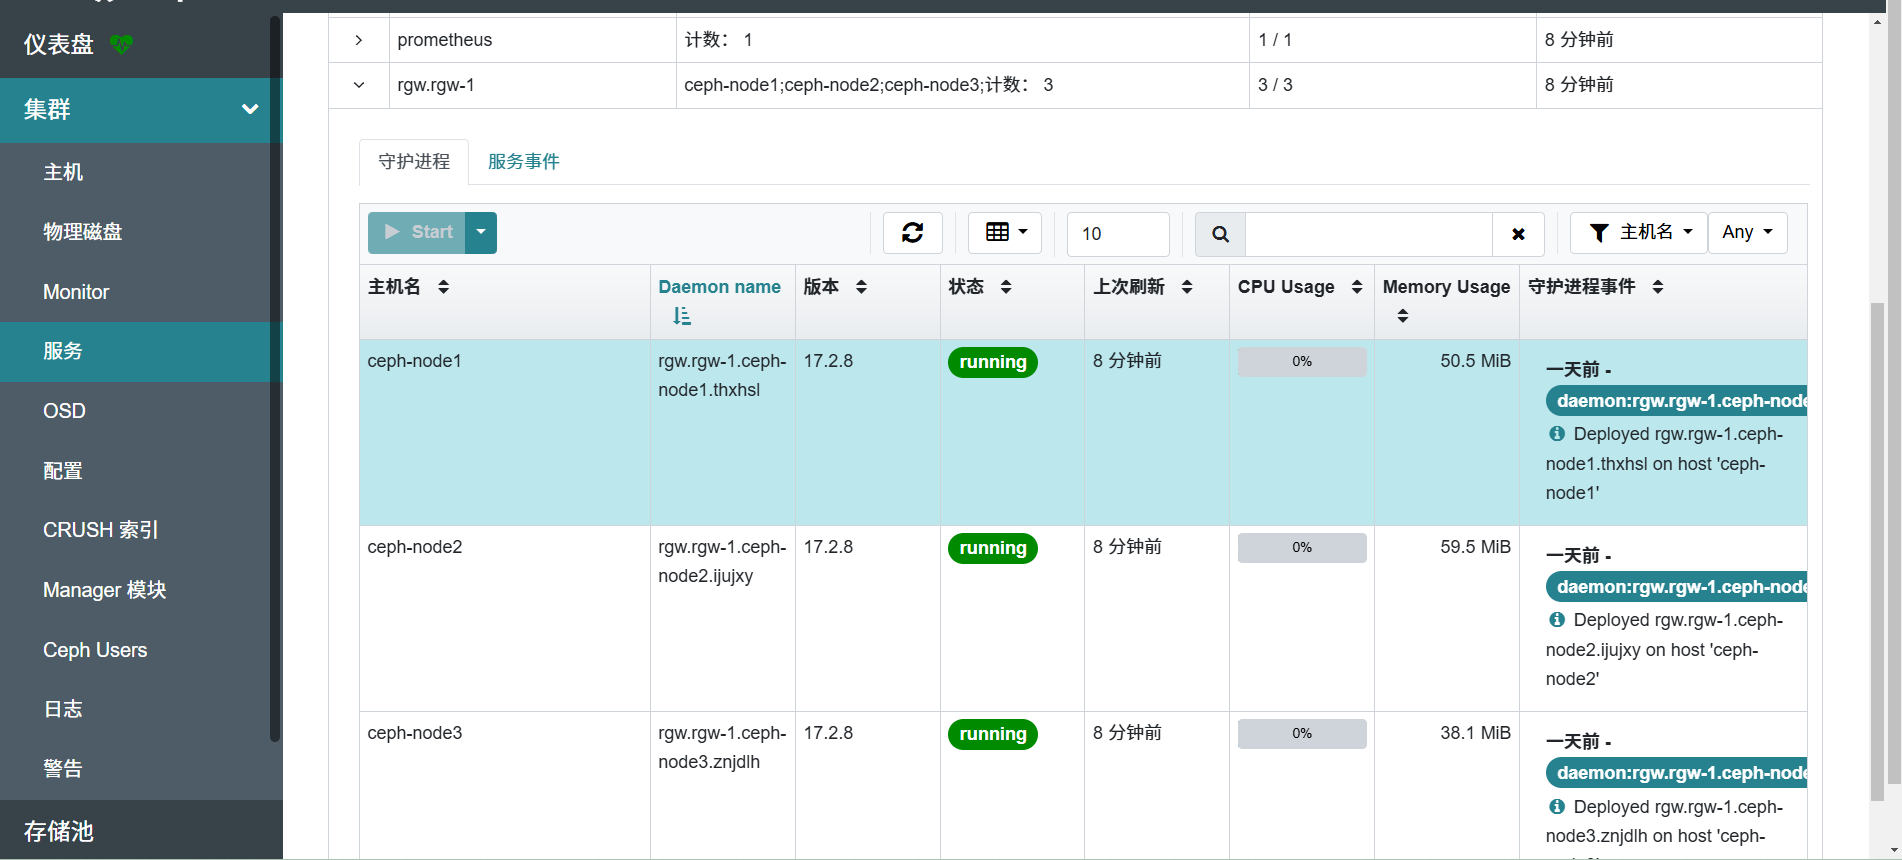Click the page size field showing 10
The image size is (1902, 860).
tap(1118, 234)
